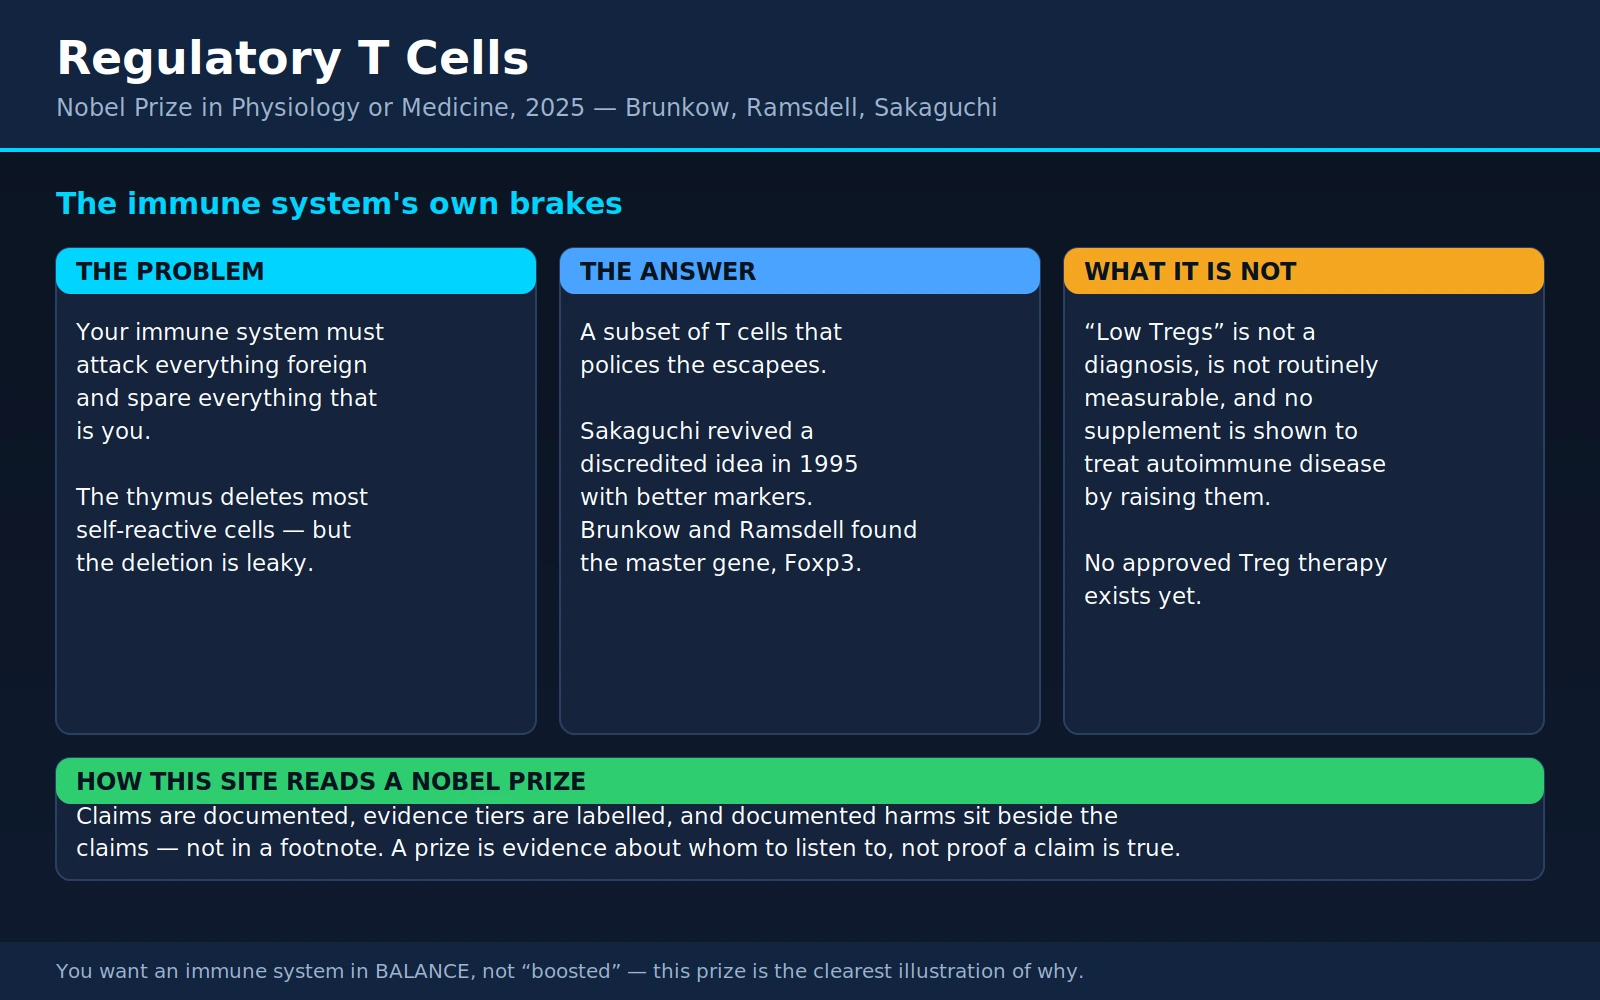Click the prize is evidence sentence

pyautogui.click(x=786, y=848)
